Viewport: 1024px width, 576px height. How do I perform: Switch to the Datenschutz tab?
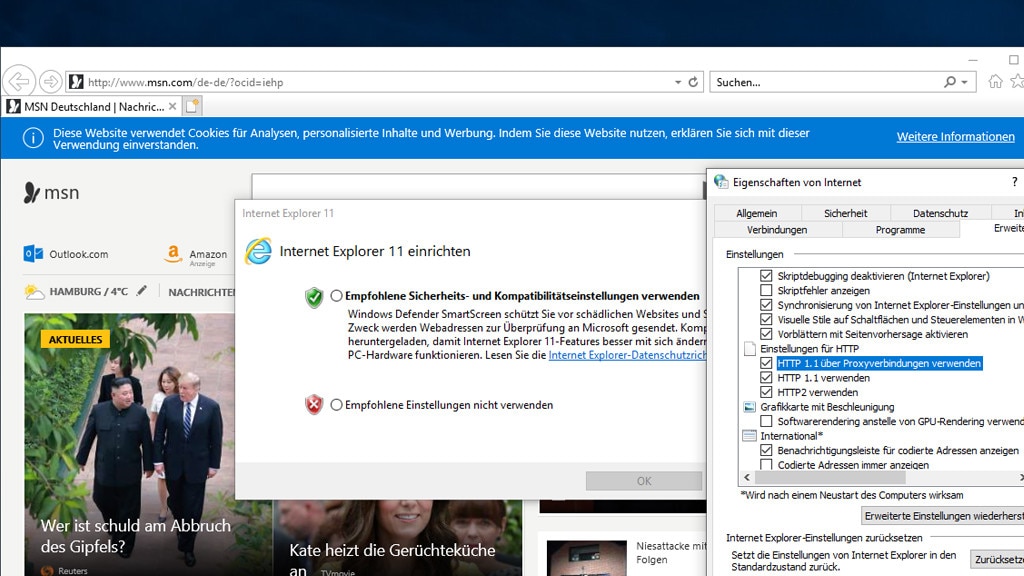click(940, 213)
